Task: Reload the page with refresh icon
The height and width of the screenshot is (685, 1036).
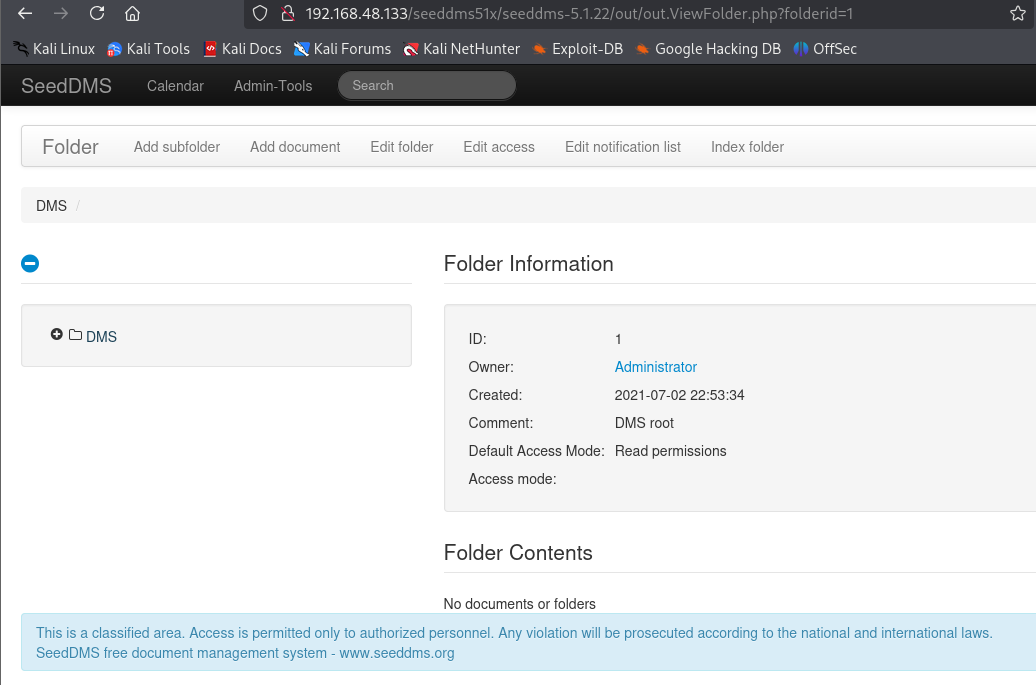Action: pyautogui.click(x=97, y=14)
